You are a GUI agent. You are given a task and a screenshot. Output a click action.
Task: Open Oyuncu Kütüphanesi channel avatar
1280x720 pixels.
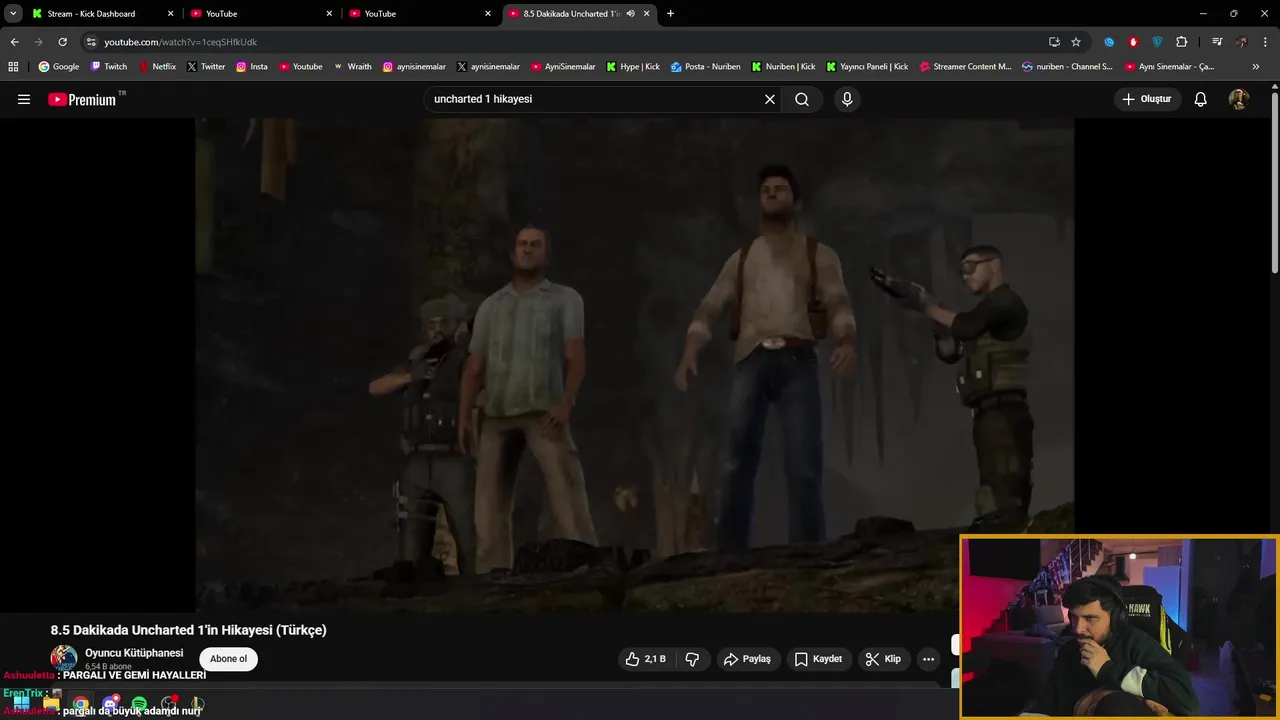(x=64, y=658)
